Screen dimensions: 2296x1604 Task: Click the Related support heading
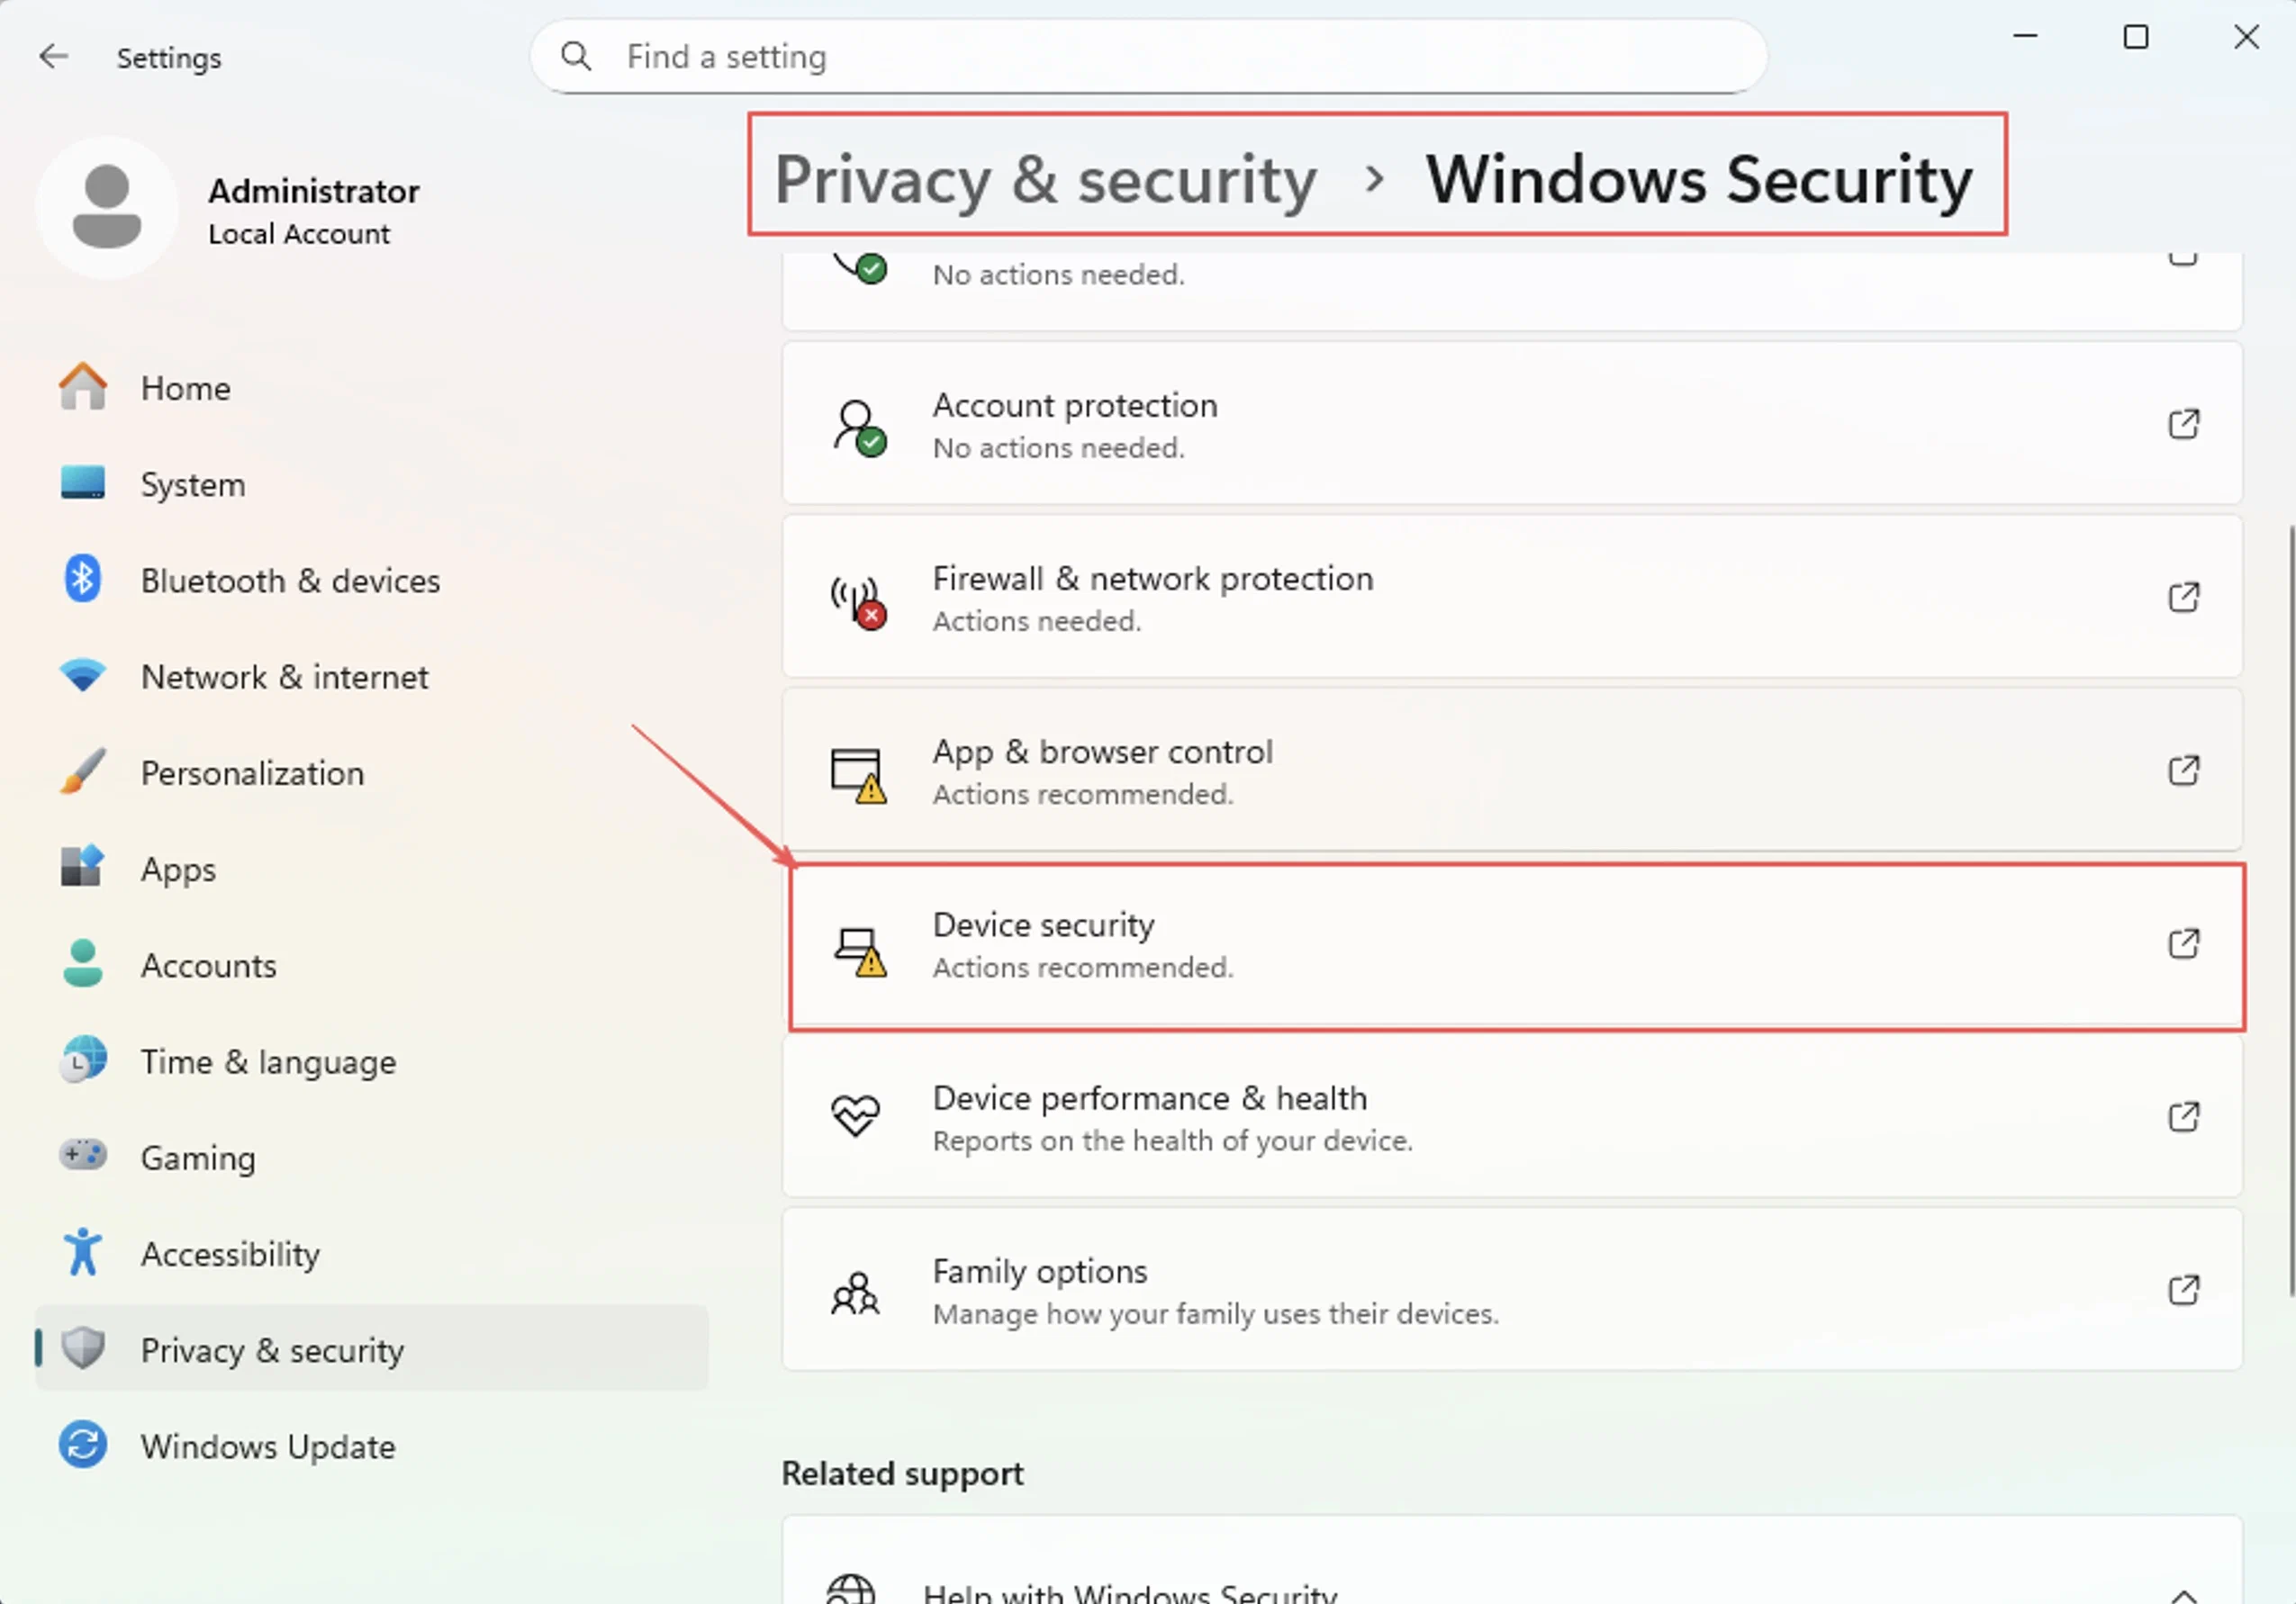pos(902,1473)
